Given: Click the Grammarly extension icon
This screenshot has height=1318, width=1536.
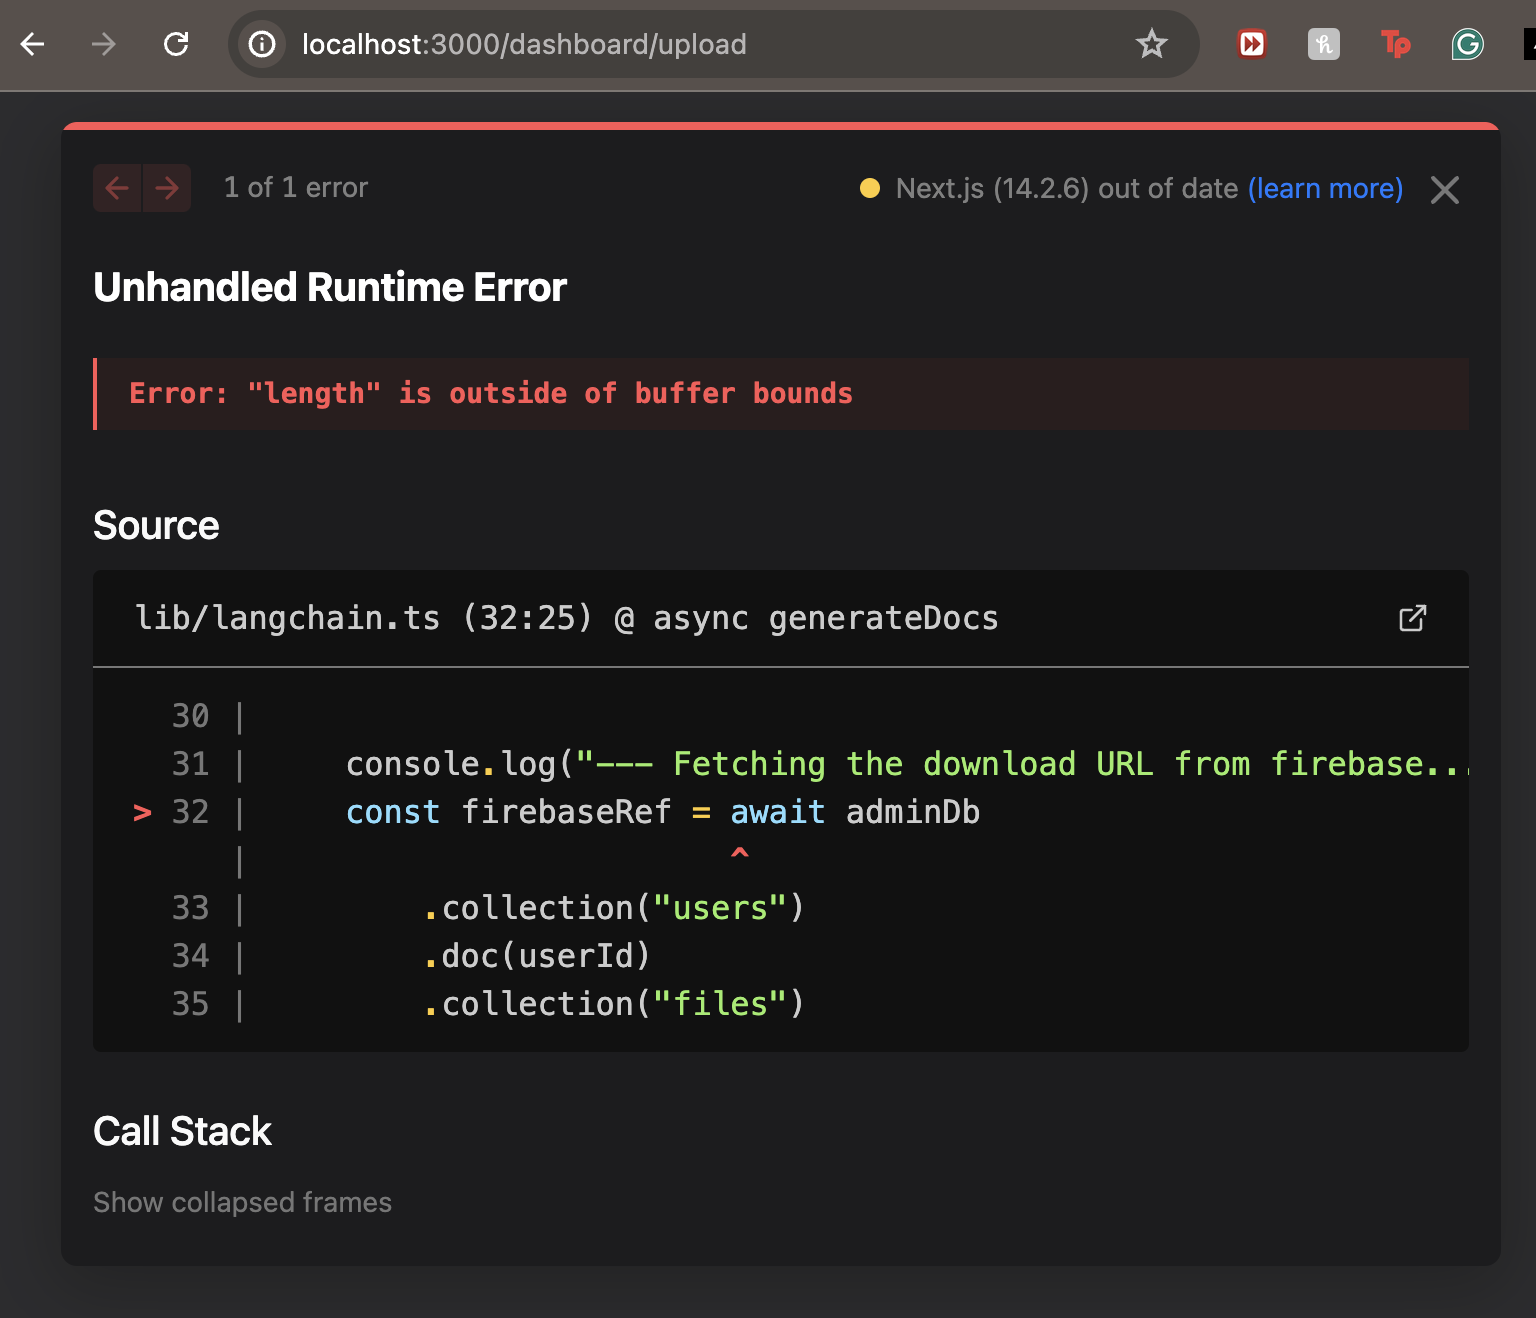Looking at the screenshot, I should click(1466, 44).
